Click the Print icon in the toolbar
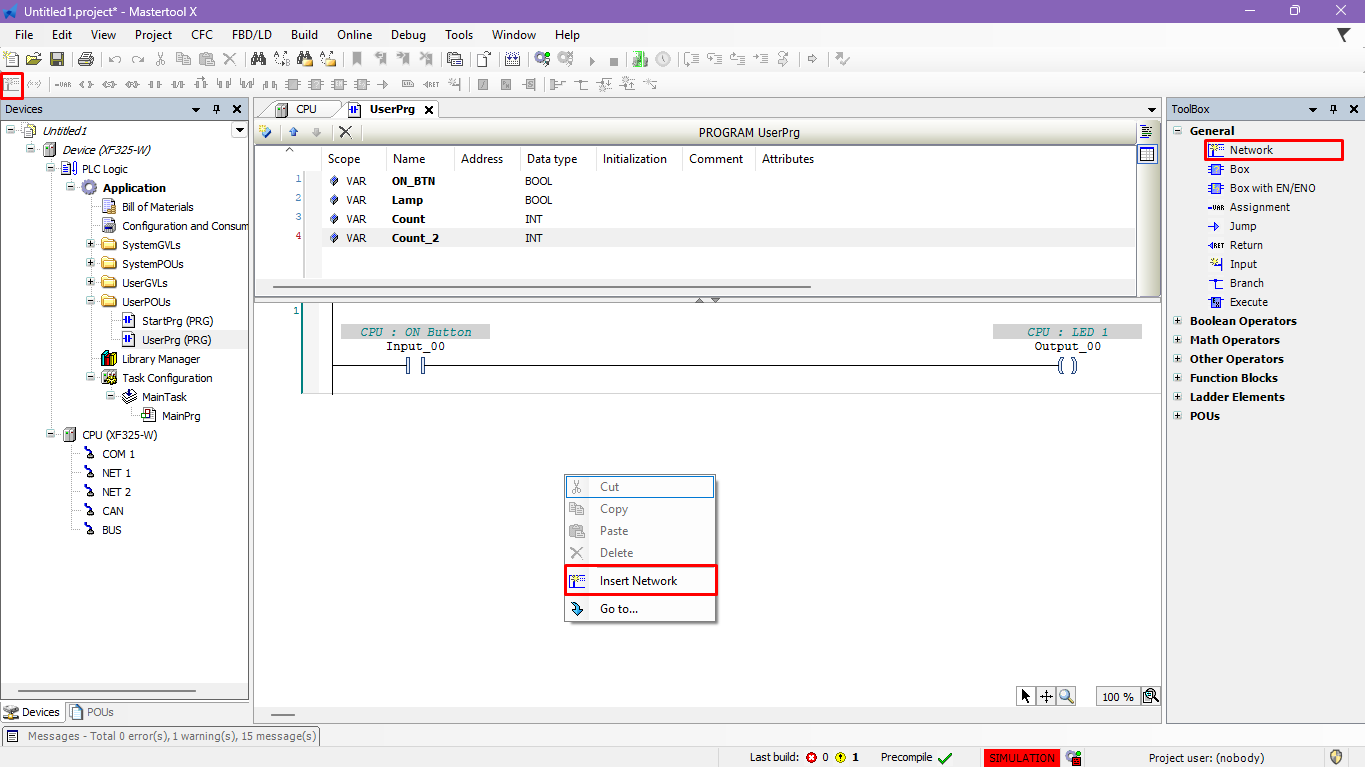The height and width of the screenshot is (767, 1365). coord(86,60)
